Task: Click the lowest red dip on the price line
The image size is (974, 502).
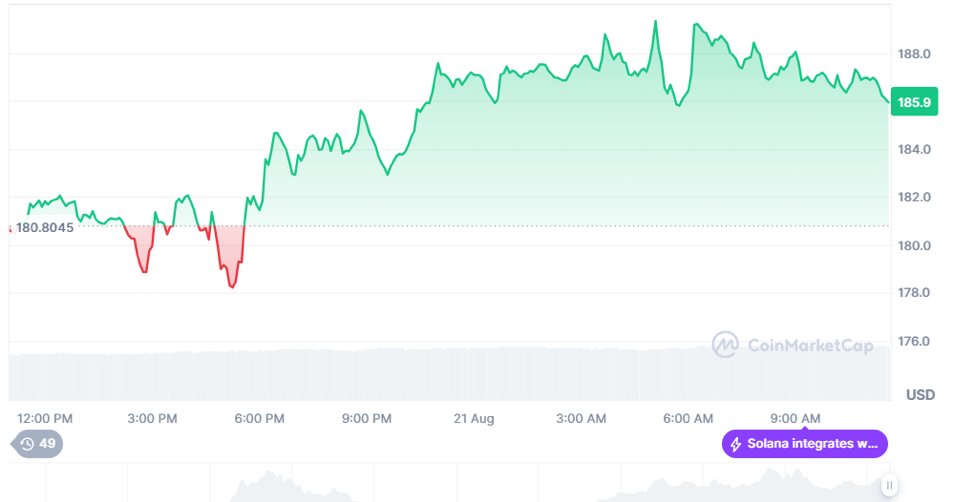Action: point(232,287)
